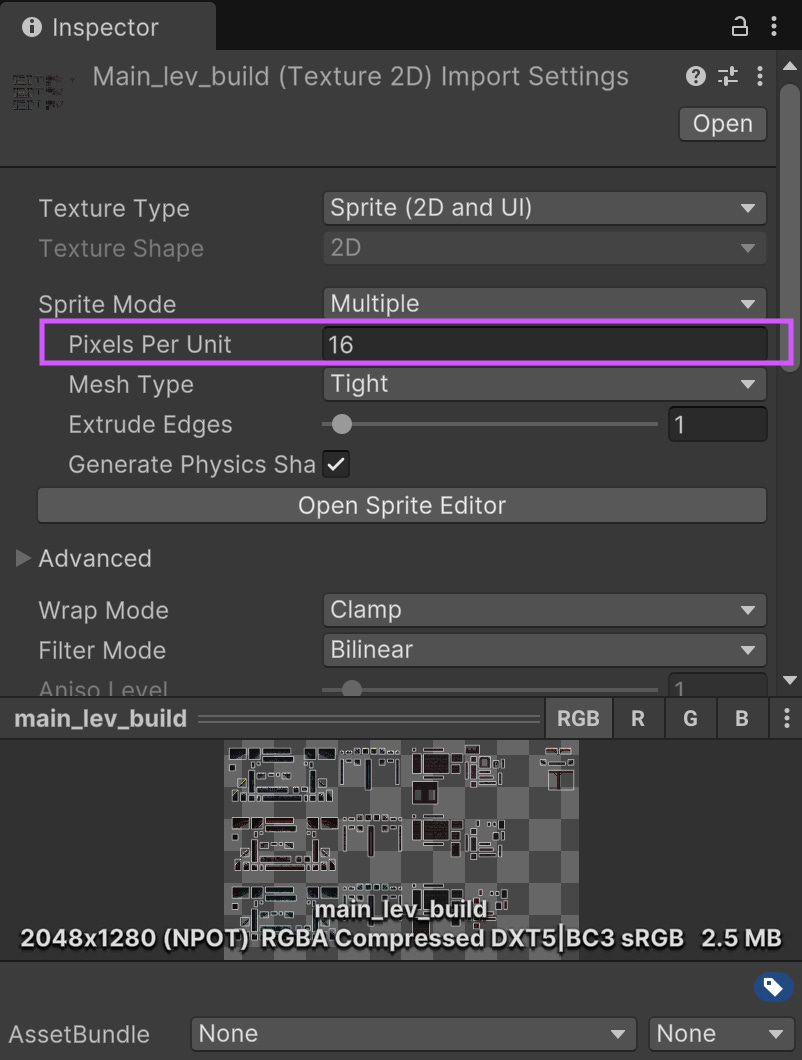The image size is (802, 1060).
Task: Open the preview panel three-dot menu
Action: pyautogui.click(x=786, y=718)
